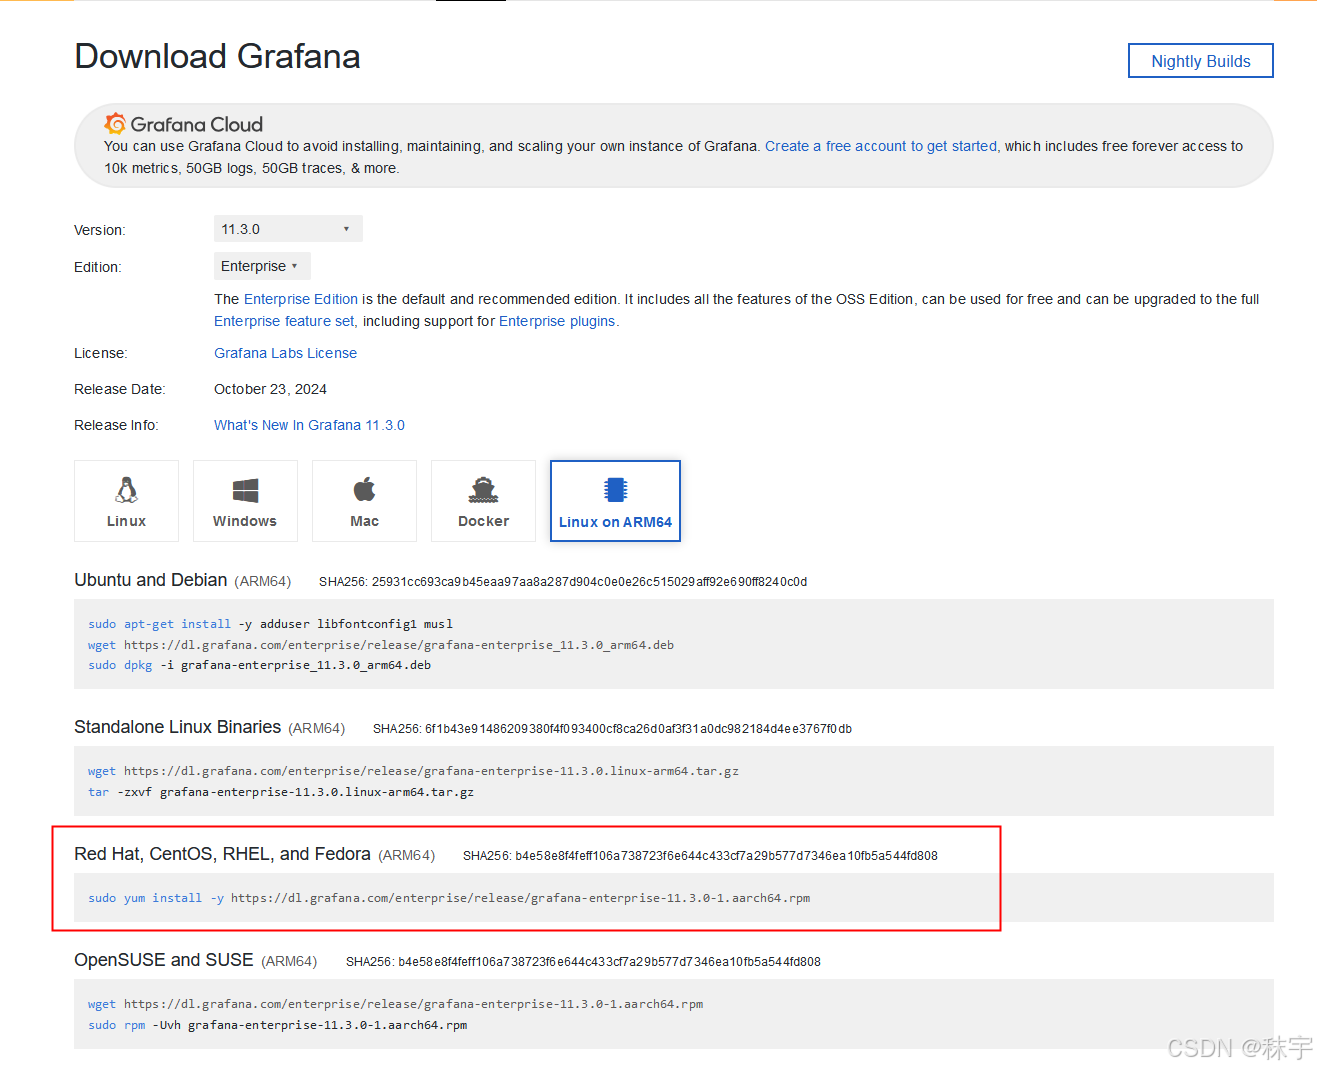The width and height of the screenshot is (1317, 1070).
Task: Open the Edition Enterprise dropdown
Action: (262, 266)
